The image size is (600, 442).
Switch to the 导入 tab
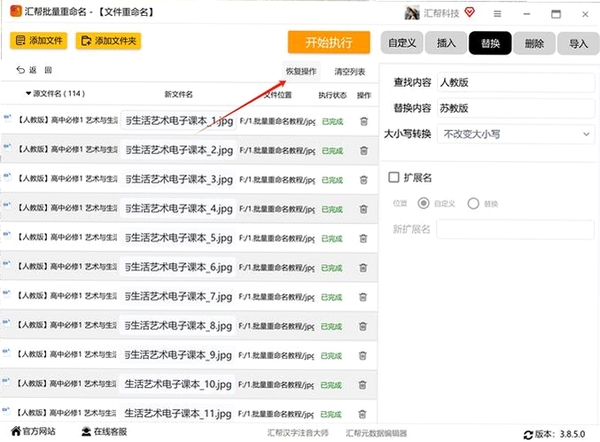pyautogui.click(x=579, y=44)
